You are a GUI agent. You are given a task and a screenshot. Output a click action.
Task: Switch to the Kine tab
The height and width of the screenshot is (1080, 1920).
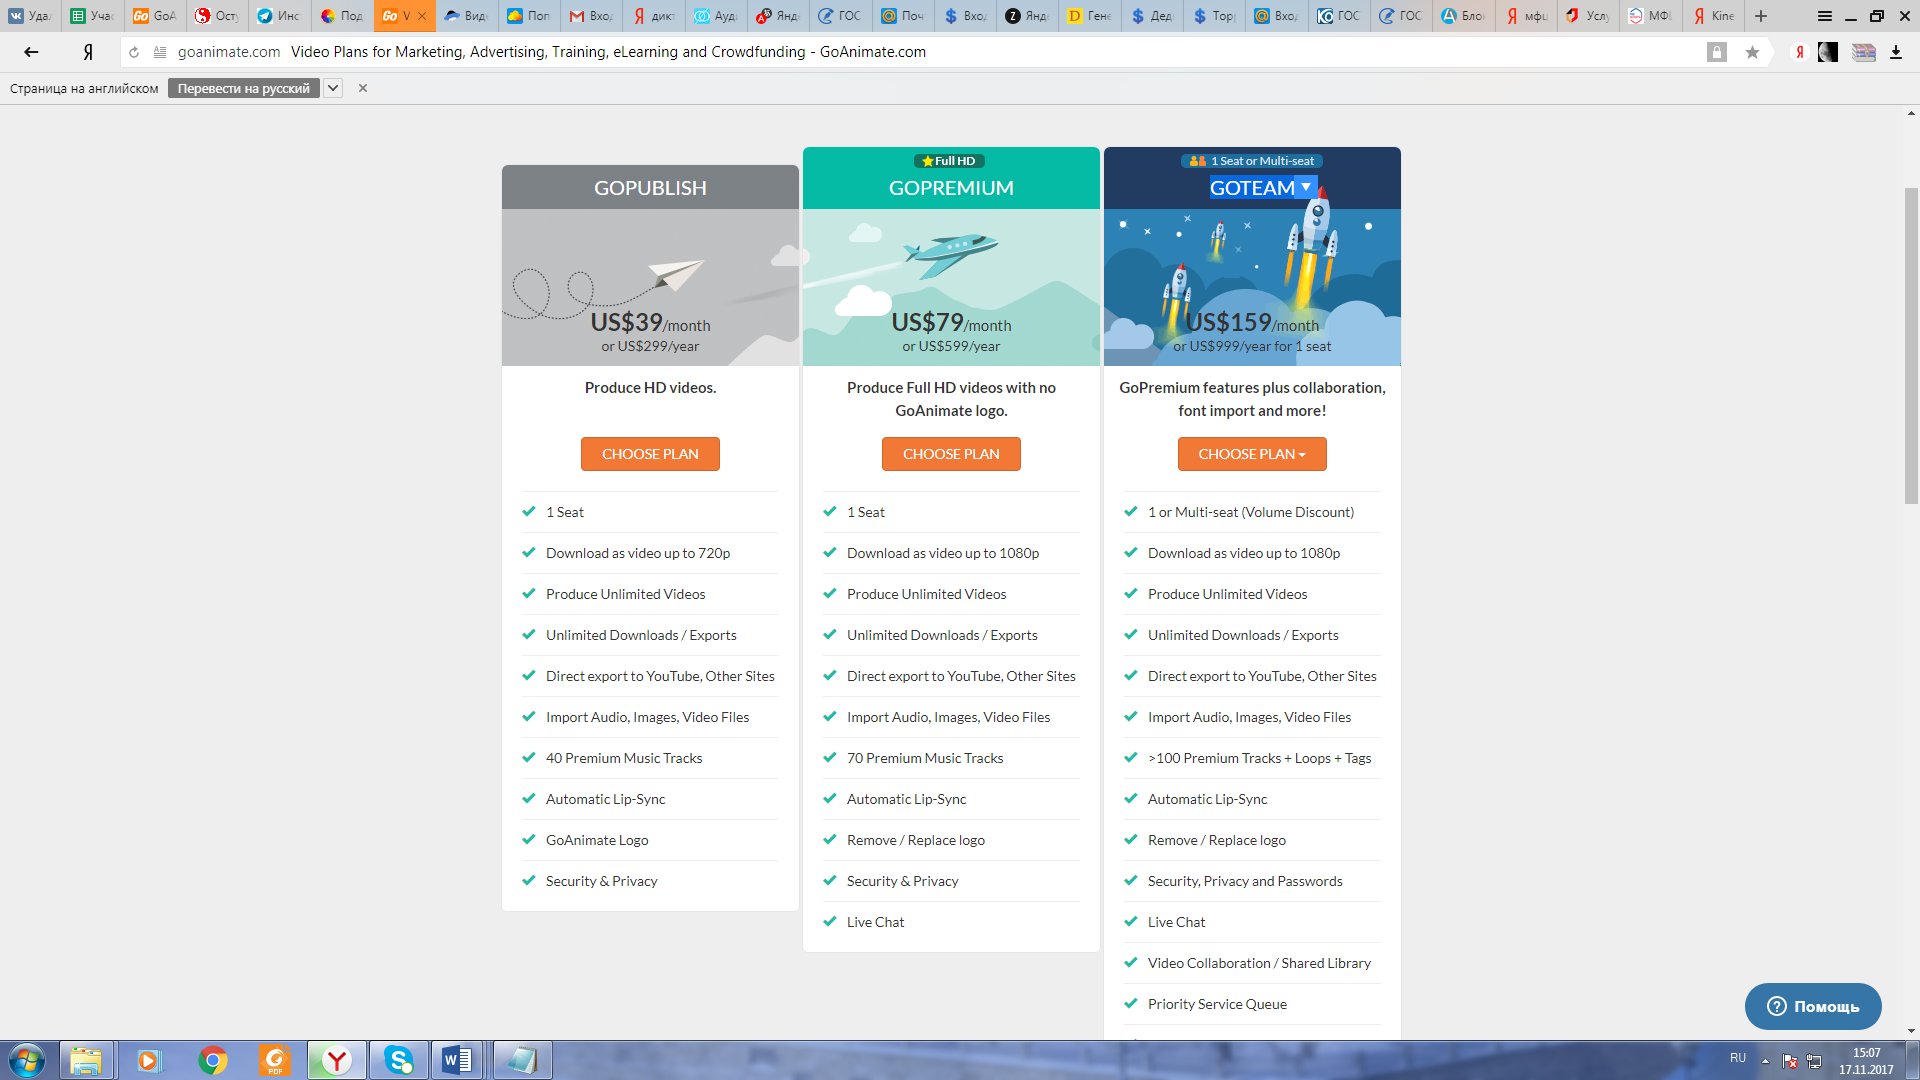tap(1714, 16)
